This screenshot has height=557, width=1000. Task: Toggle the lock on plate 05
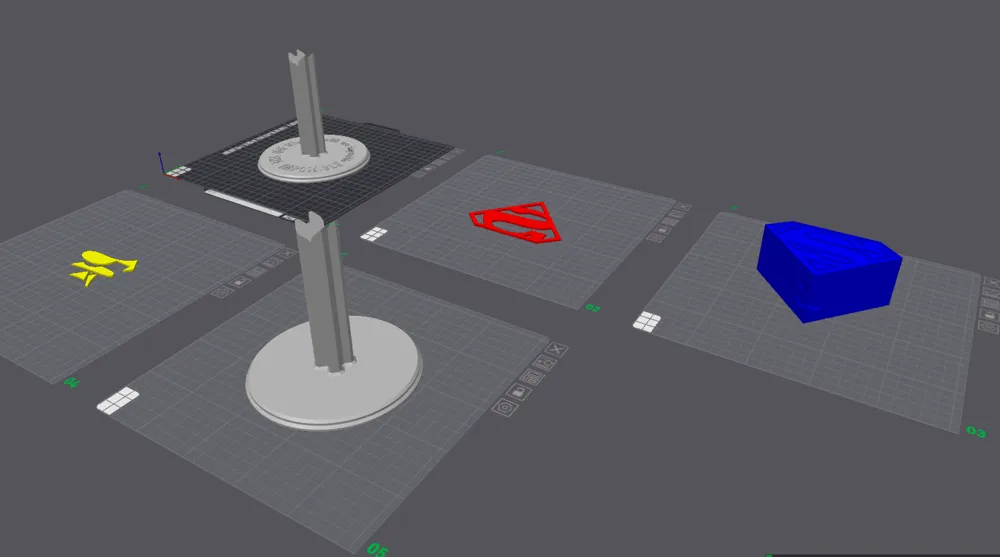coord(518,392)
